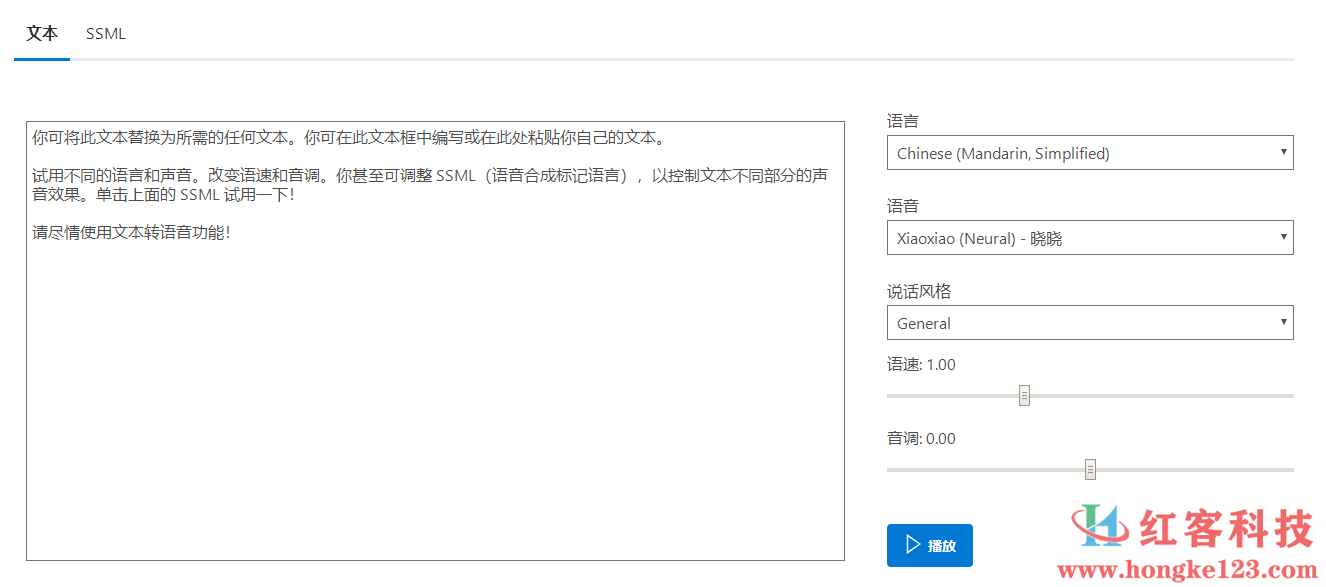
Task: Click the 语速 speed slider handle
Action: 1024,396
